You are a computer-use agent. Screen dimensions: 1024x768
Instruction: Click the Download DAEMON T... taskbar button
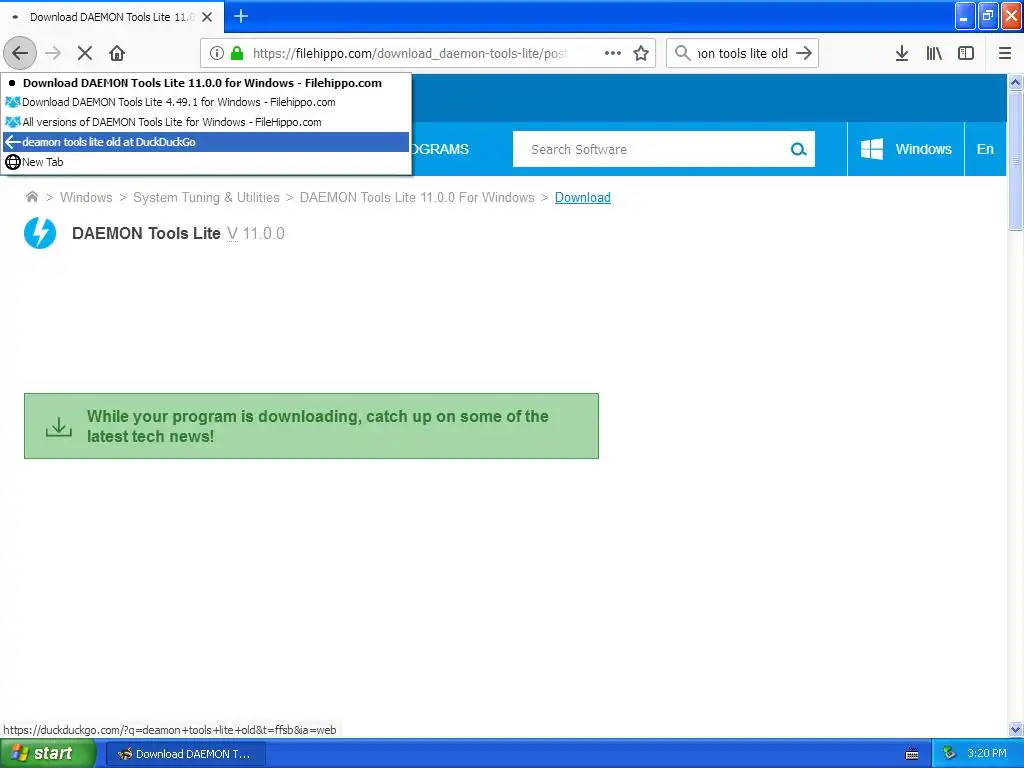[x=185, y=754]
